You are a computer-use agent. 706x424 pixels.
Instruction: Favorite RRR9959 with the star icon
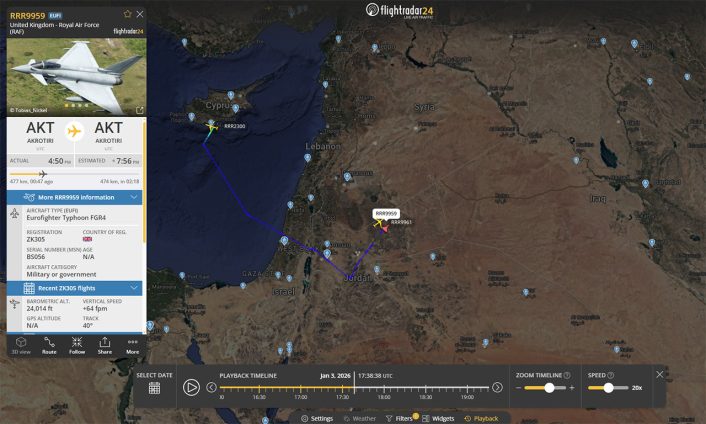[127, 14]
